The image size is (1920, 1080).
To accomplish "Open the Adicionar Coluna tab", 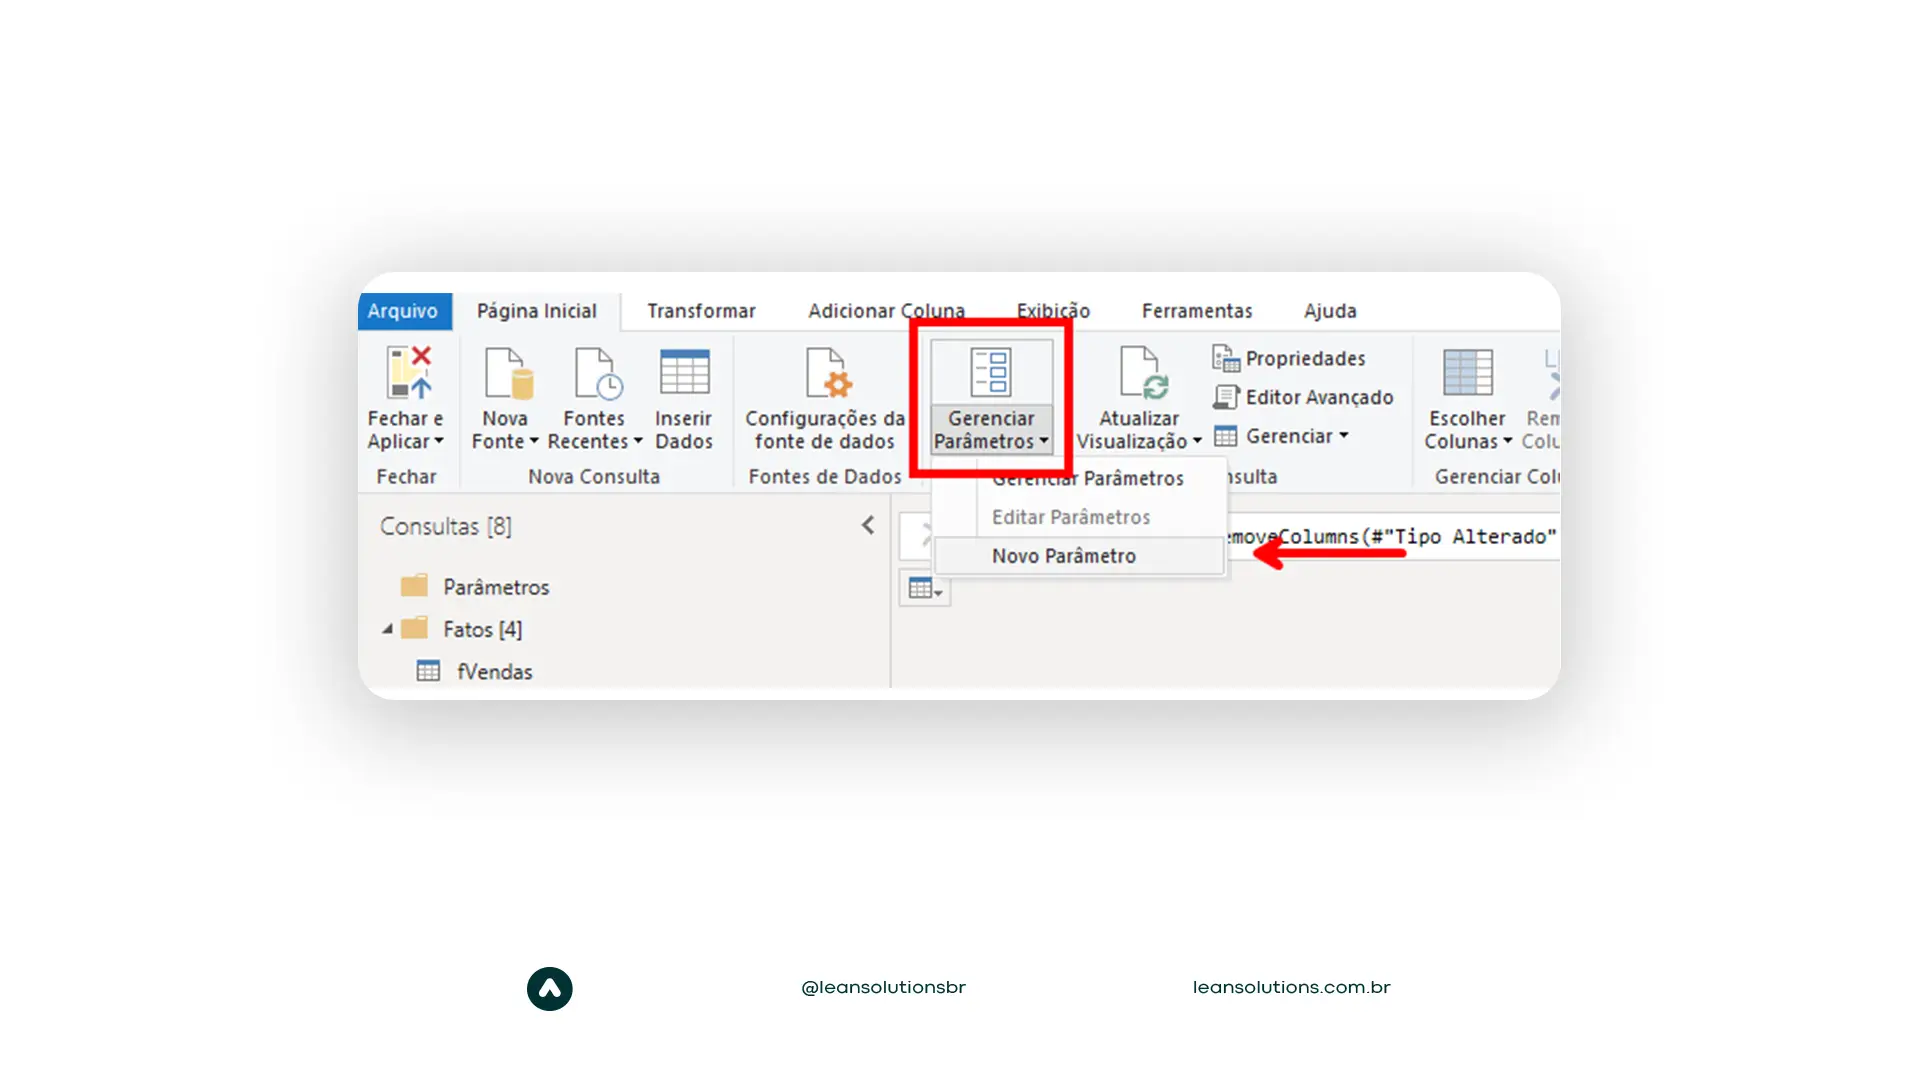I will 886,311.
